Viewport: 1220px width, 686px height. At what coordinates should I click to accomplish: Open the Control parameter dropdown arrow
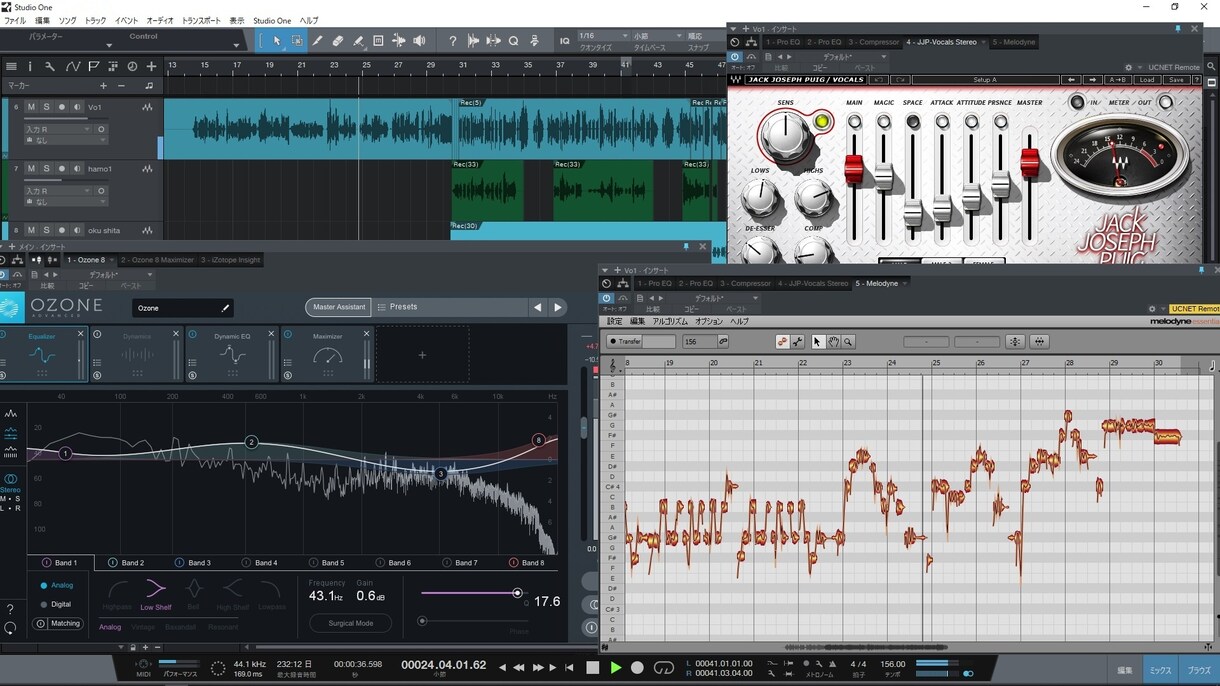(236, 44)
